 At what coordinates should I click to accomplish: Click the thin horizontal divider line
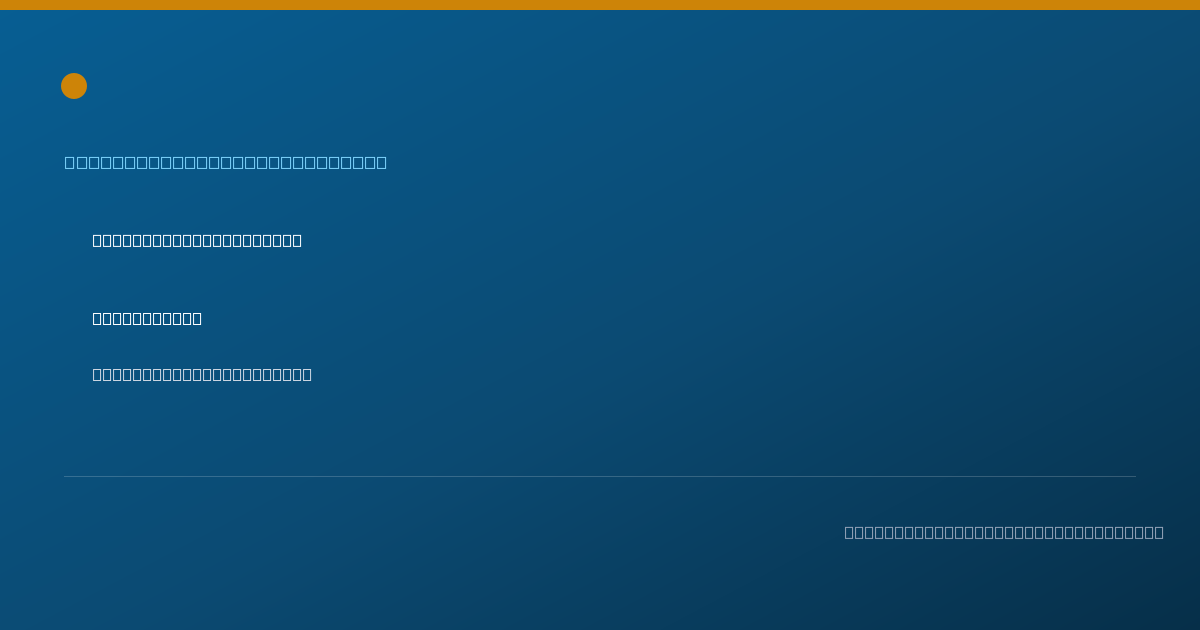click(600, 476)
